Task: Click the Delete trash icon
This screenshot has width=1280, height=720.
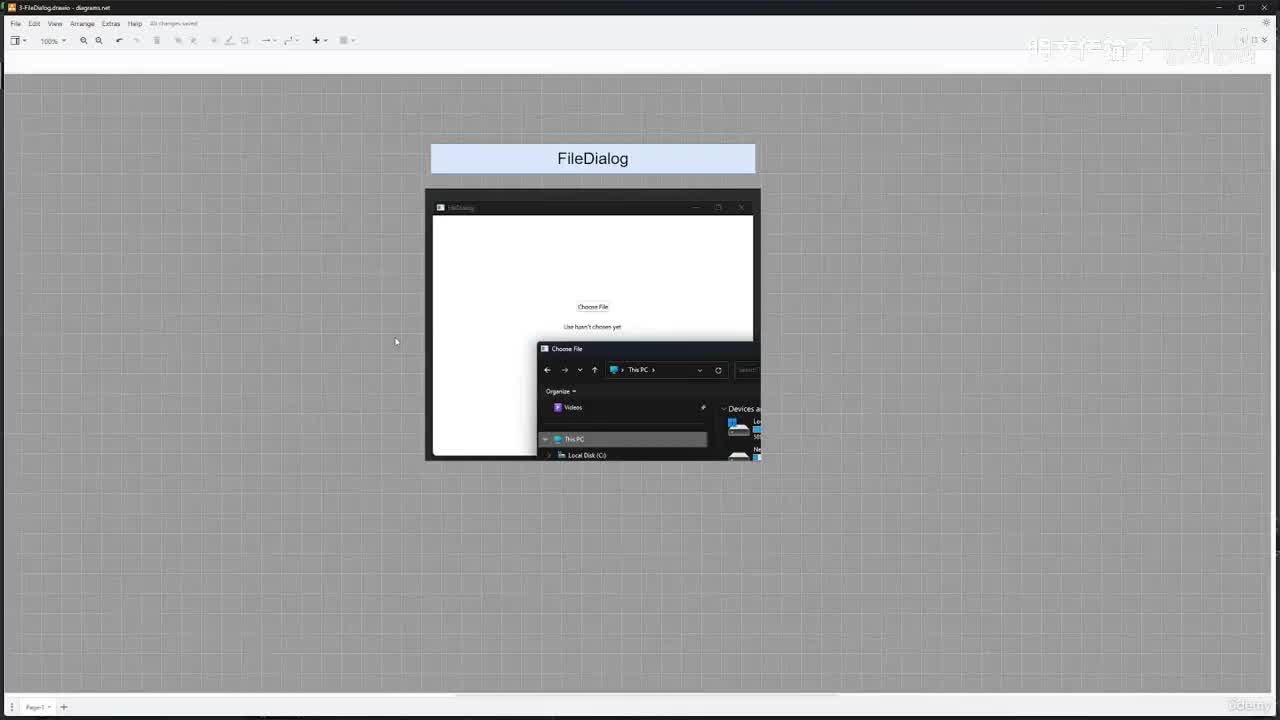Action: 156,40
